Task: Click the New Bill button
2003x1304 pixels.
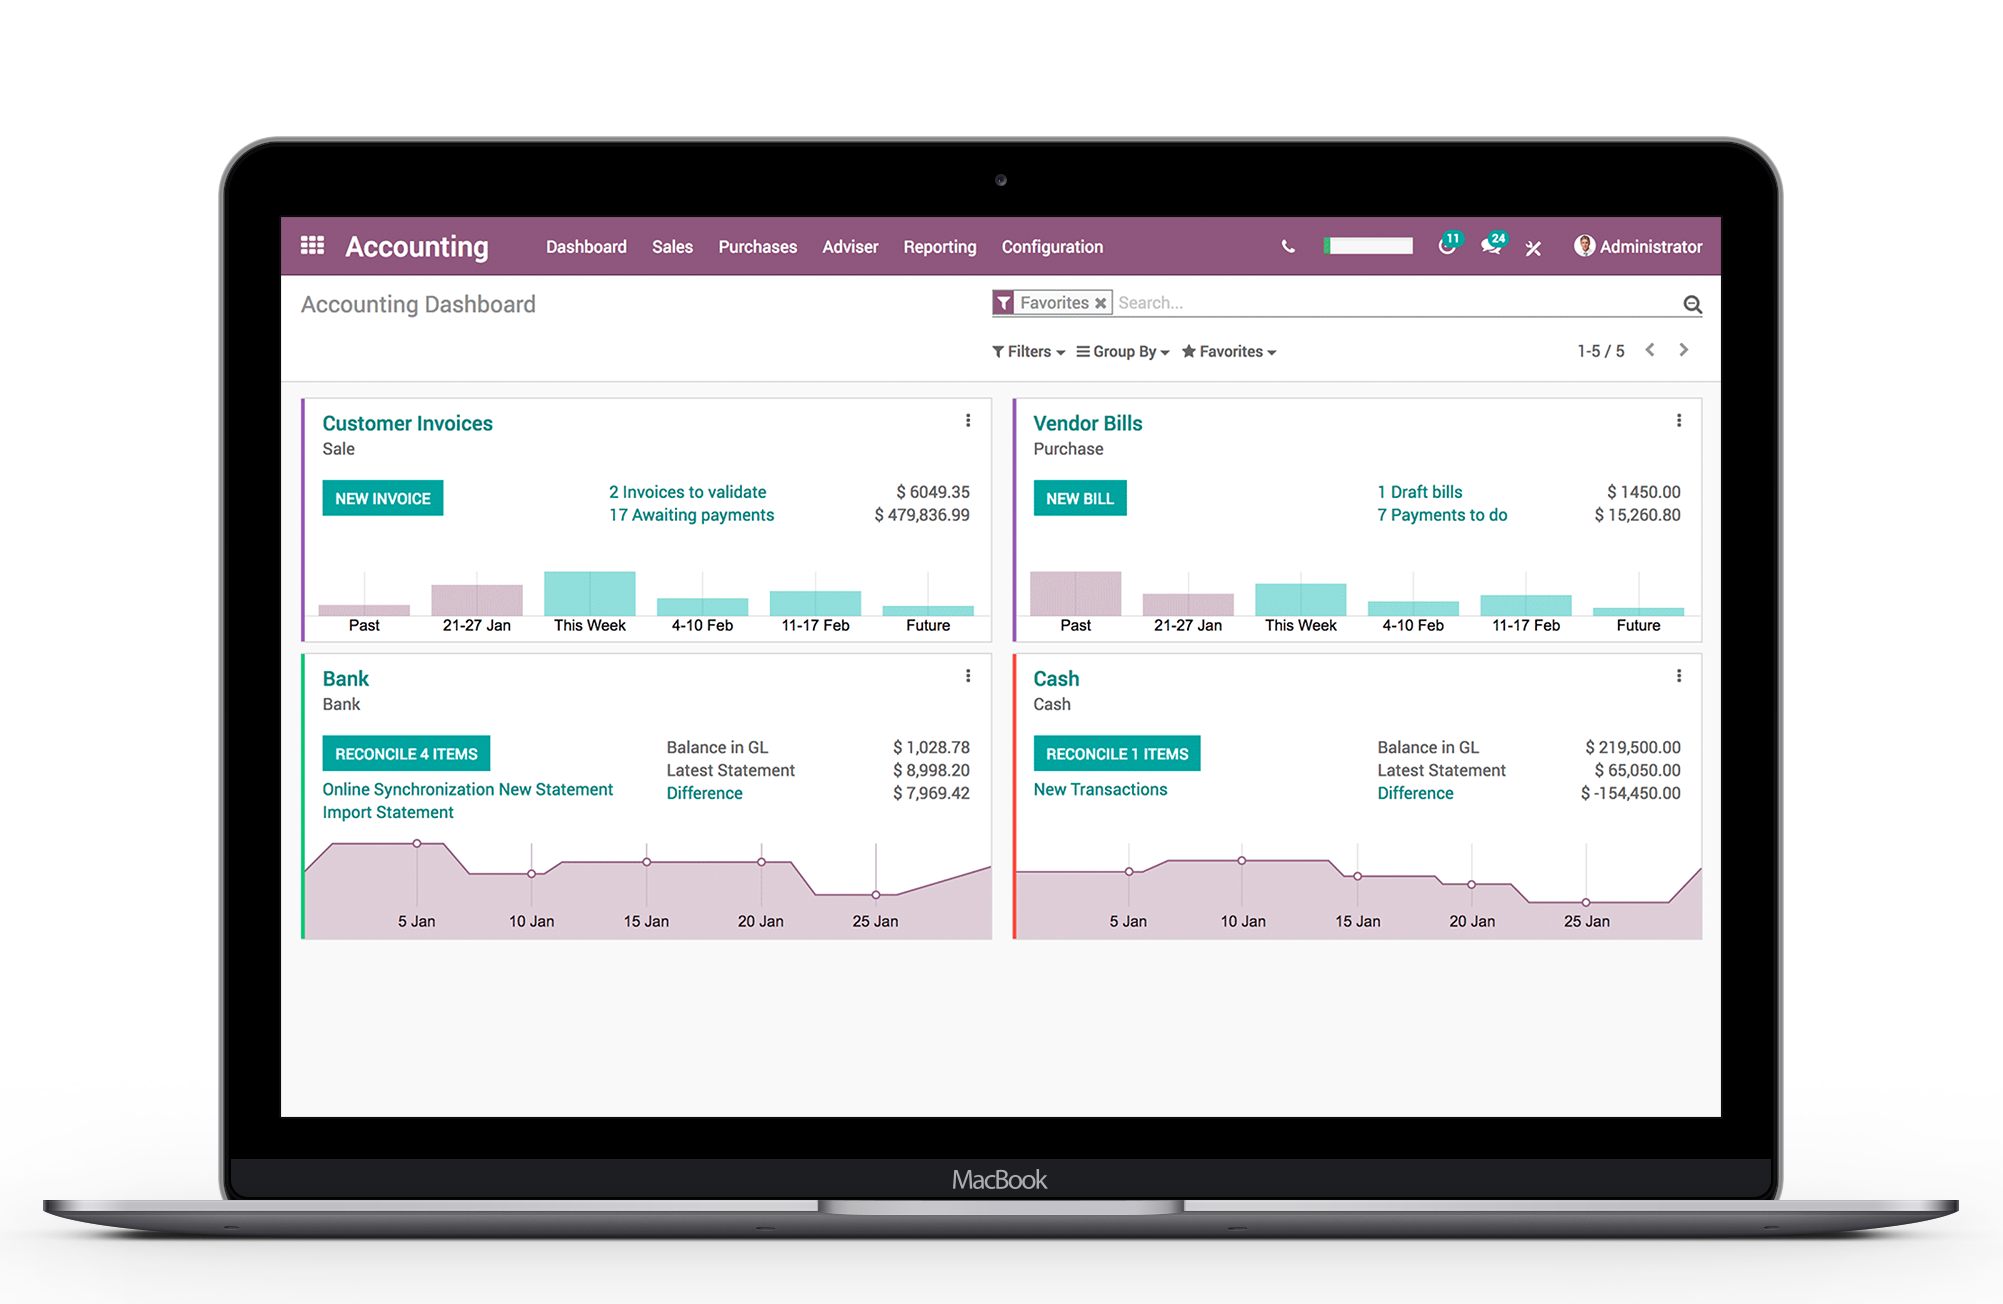Action: click(x=1082, y=498)
